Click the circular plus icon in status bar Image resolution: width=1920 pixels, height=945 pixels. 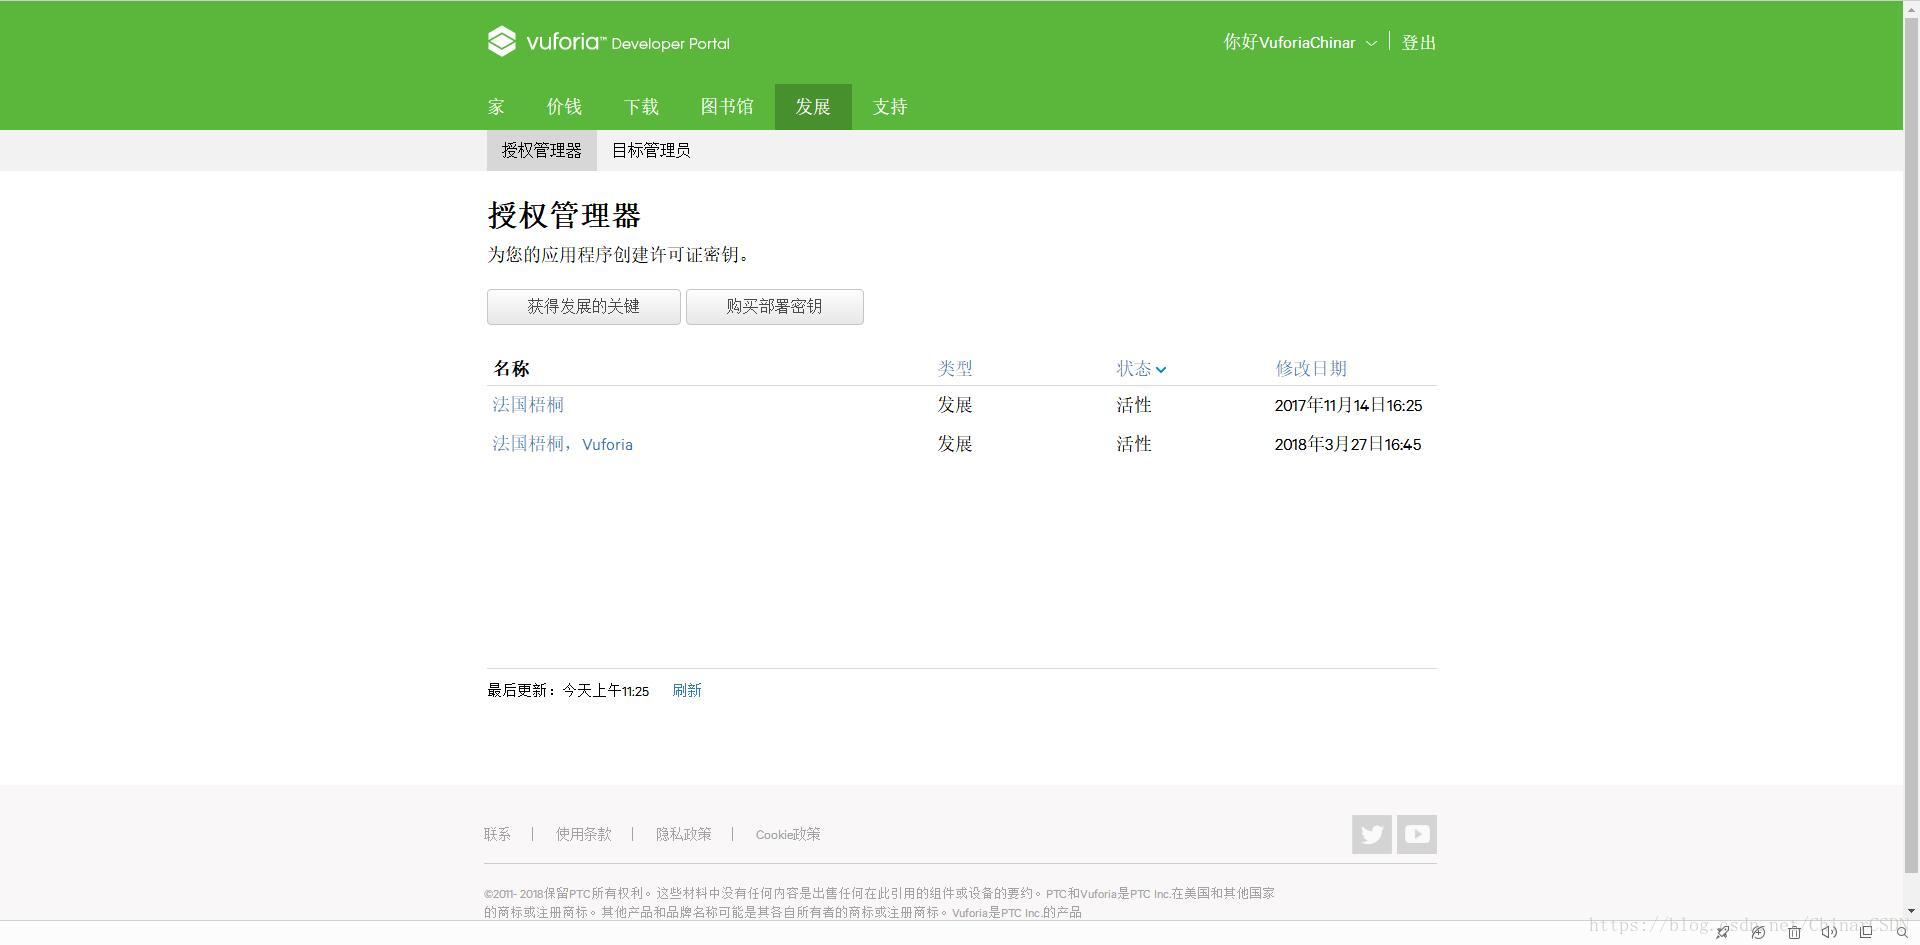point(1758,932)
